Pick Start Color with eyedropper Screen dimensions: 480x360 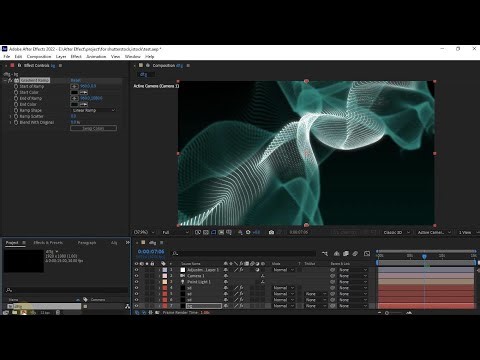click(x=84, y=92)
